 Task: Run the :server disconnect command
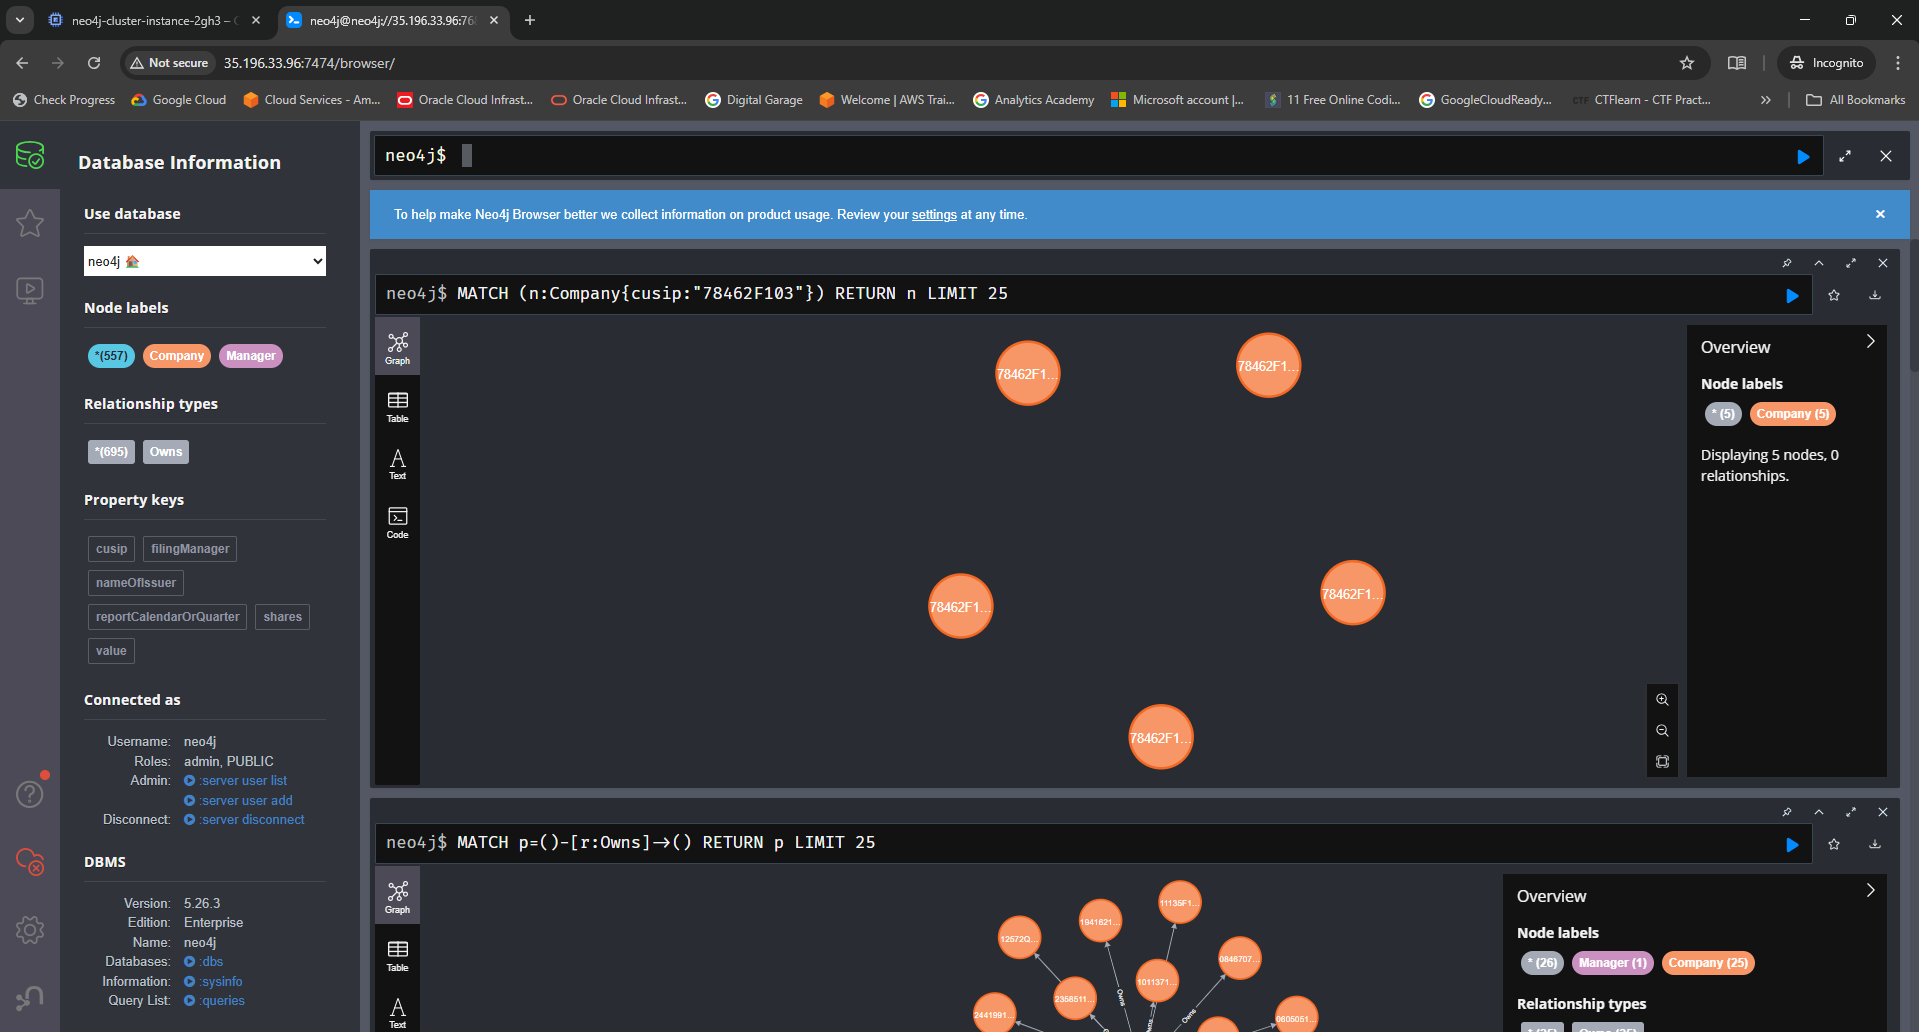[245, 820]
